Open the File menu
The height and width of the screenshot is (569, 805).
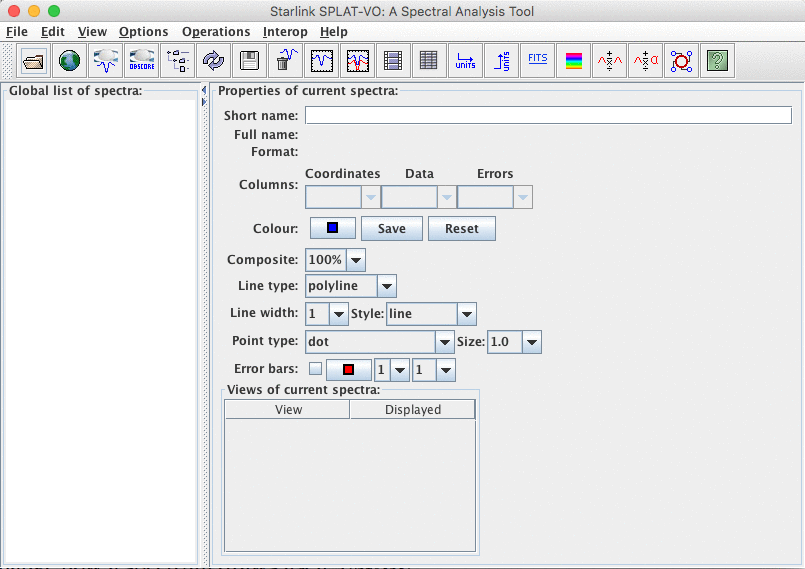(x=17, y=32)
